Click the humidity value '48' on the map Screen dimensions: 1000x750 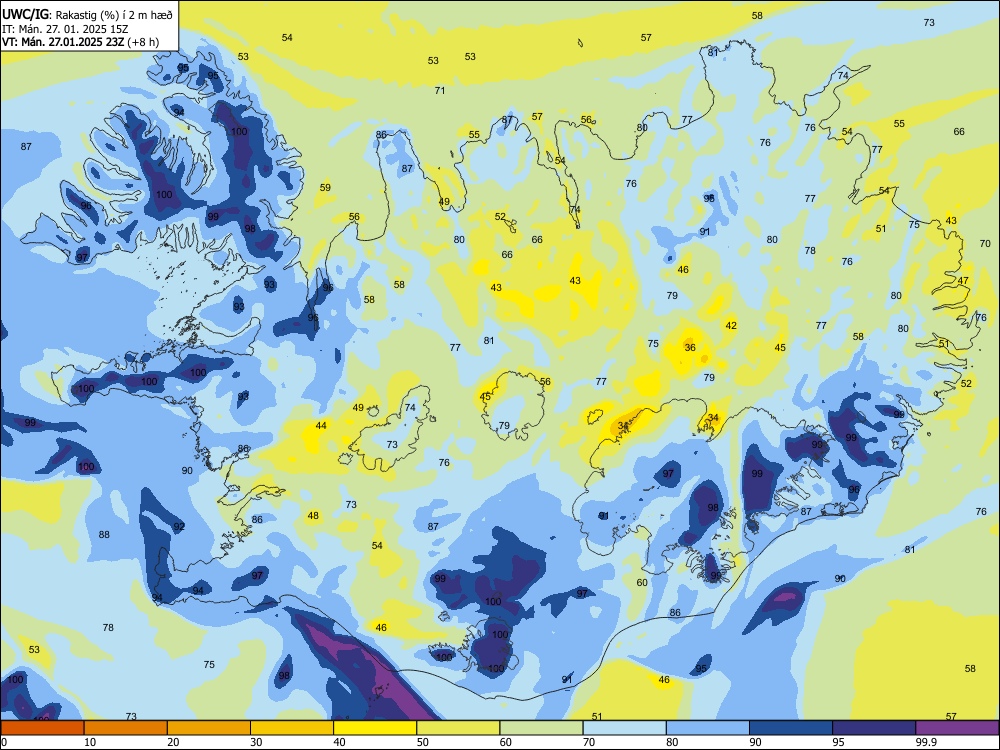313,515
